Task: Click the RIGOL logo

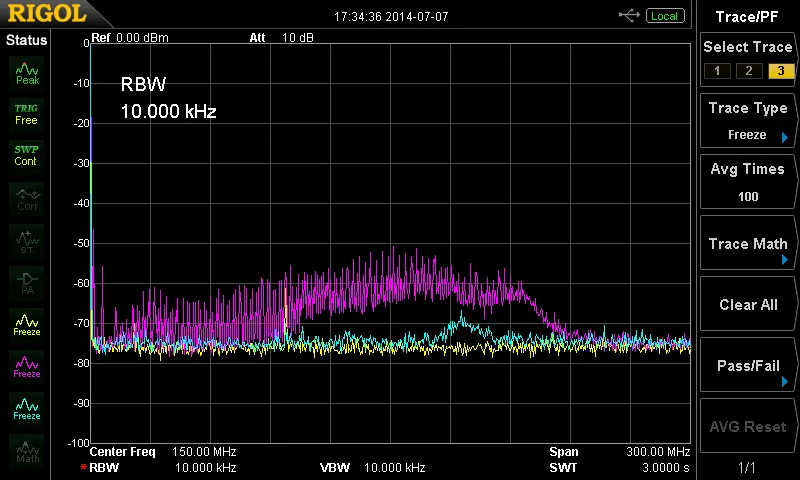Action: (x=47, y=13)
